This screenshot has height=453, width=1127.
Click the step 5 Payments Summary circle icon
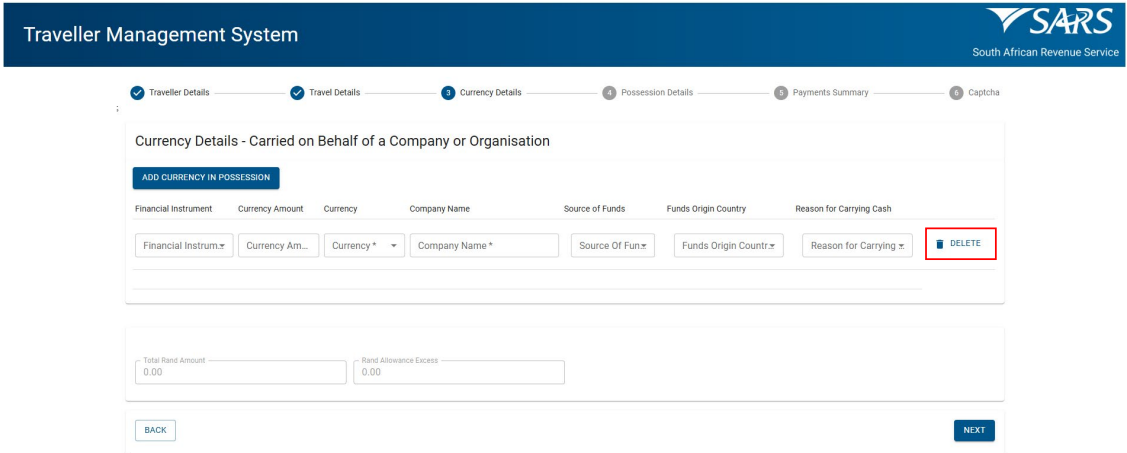[x=781, y=93]
